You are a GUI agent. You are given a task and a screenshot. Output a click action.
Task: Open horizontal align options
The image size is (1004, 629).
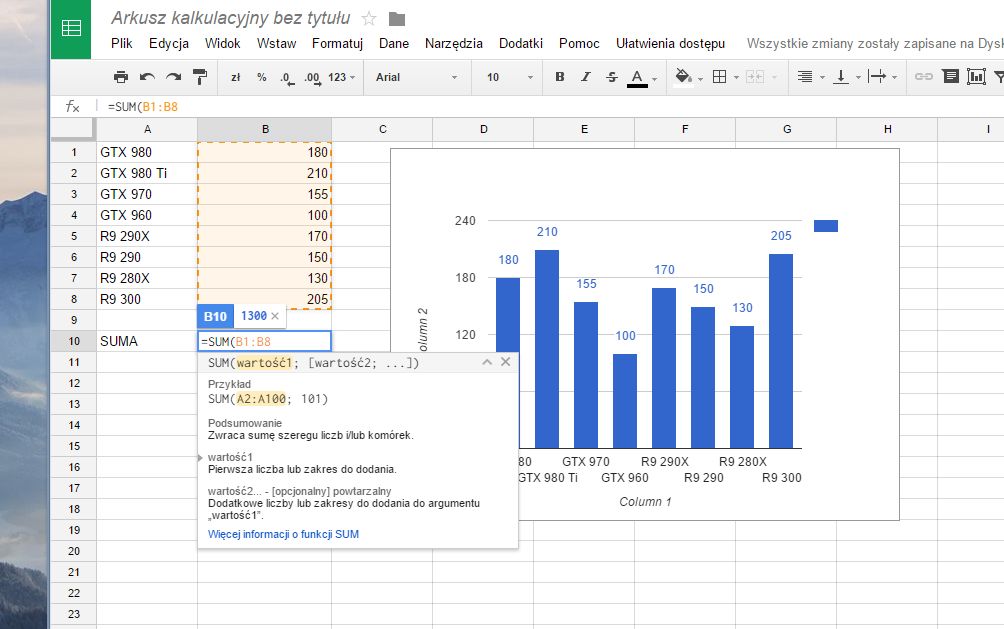coord(805,77)
